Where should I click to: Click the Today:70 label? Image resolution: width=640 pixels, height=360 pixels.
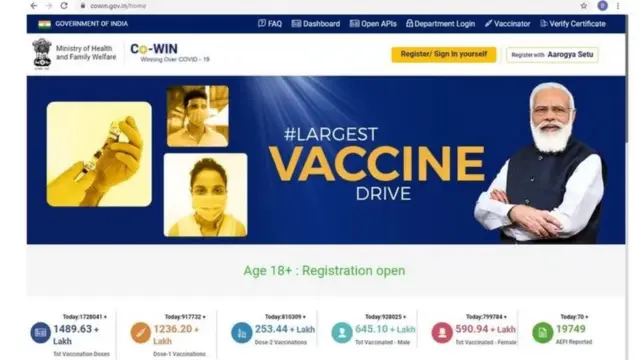(x=575, y=317)
